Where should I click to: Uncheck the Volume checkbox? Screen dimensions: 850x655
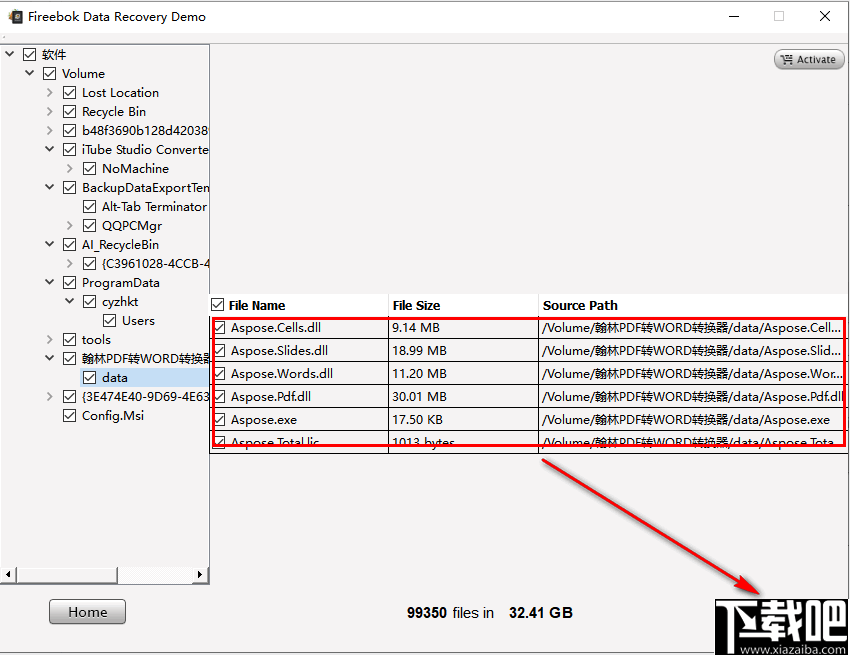(x=49, y=73)
